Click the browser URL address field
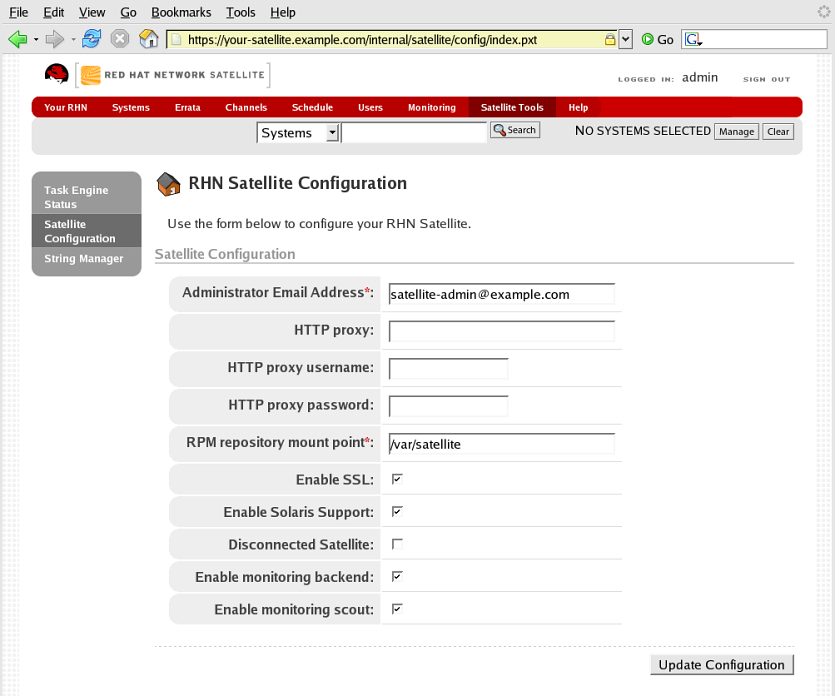 tap(391, 39)
